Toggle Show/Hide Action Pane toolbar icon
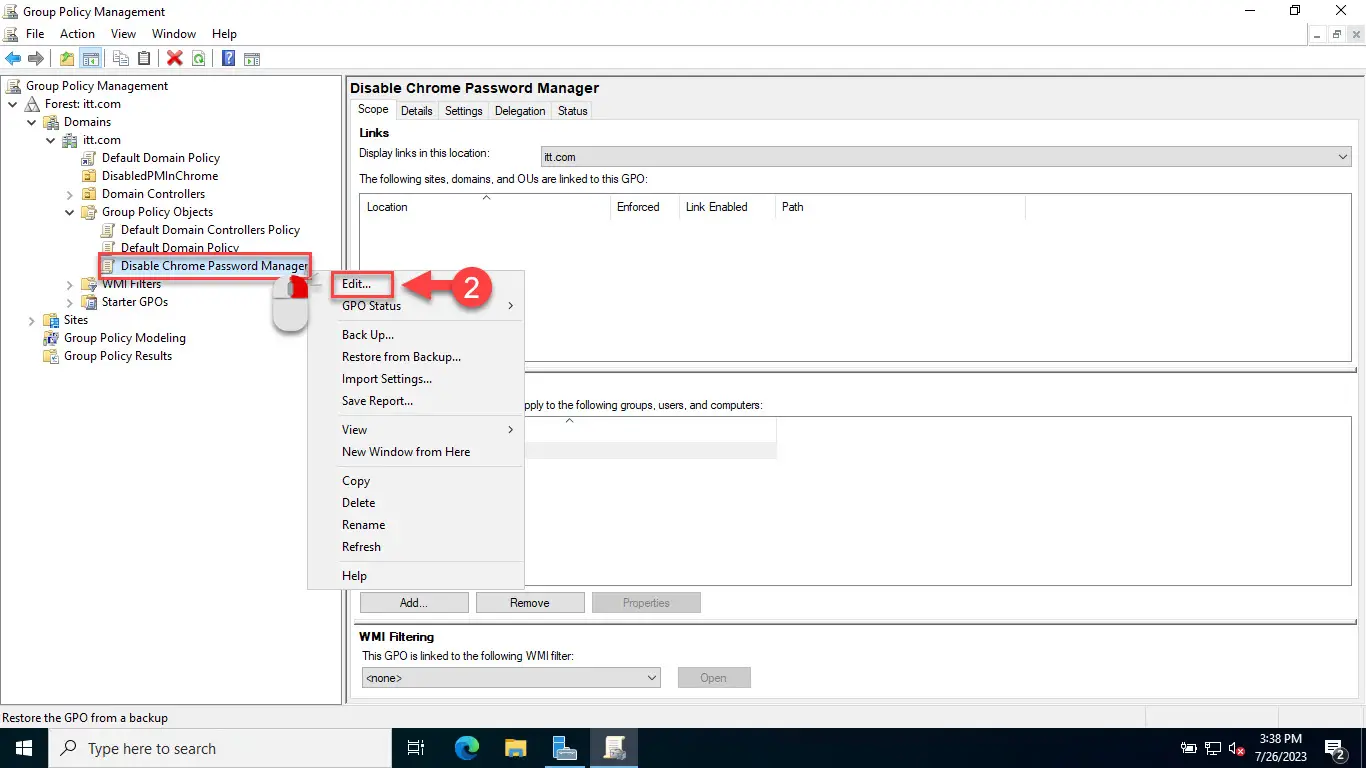This screenshot has height=768, width=1366. [x=252, y=58]
